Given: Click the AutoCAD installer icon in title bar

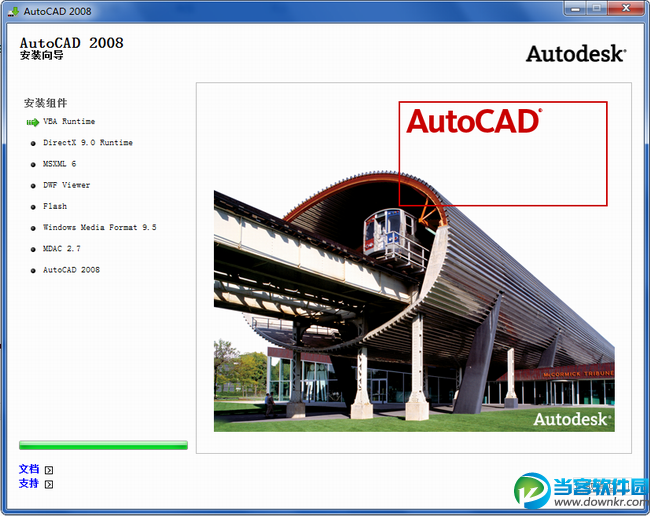Looking at the screenshot, I should pyautogui.click(x=13, y=11).
